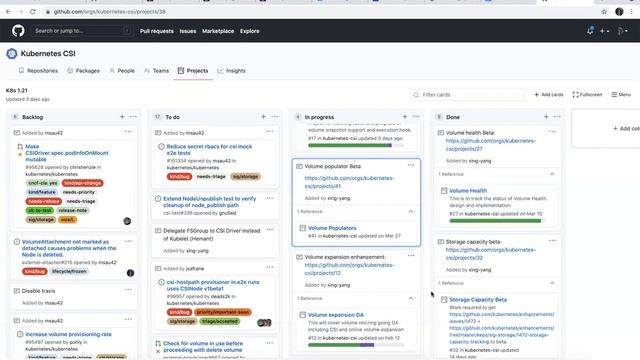The width and height of the screenshot is (640, 360).
Task: Click the lifecycle/frozen label
Action: point(69,271)
